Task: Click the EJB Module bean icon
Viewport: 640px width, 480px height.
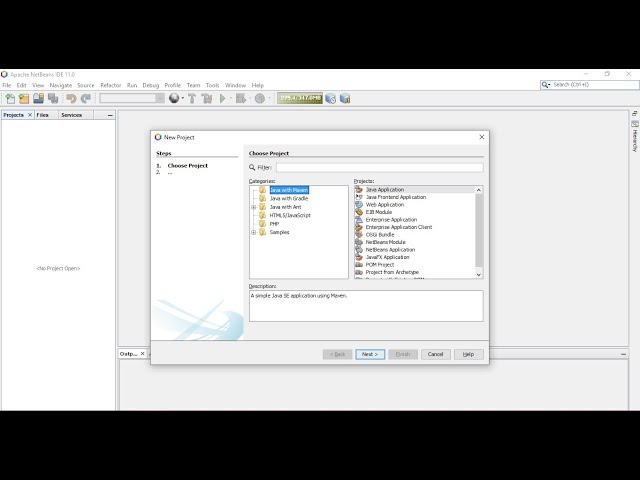Action: 359,212
